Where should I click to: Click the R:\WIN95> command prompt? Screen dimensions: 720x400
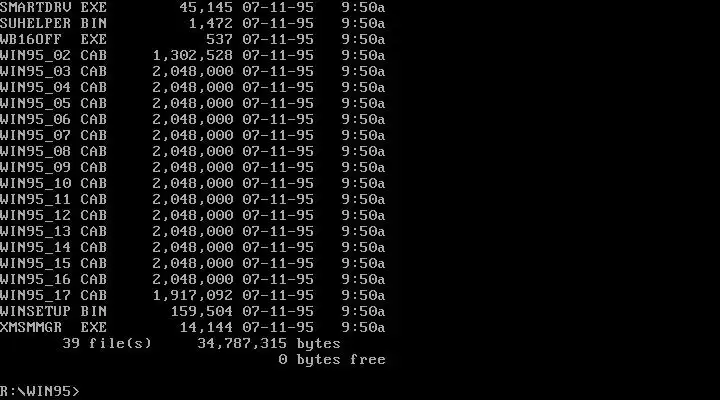point(40,391)
